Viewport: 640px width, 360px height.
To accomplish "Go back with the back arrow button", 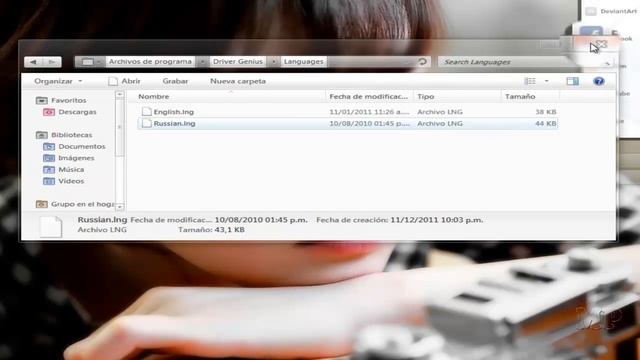I will click(33, 62).
